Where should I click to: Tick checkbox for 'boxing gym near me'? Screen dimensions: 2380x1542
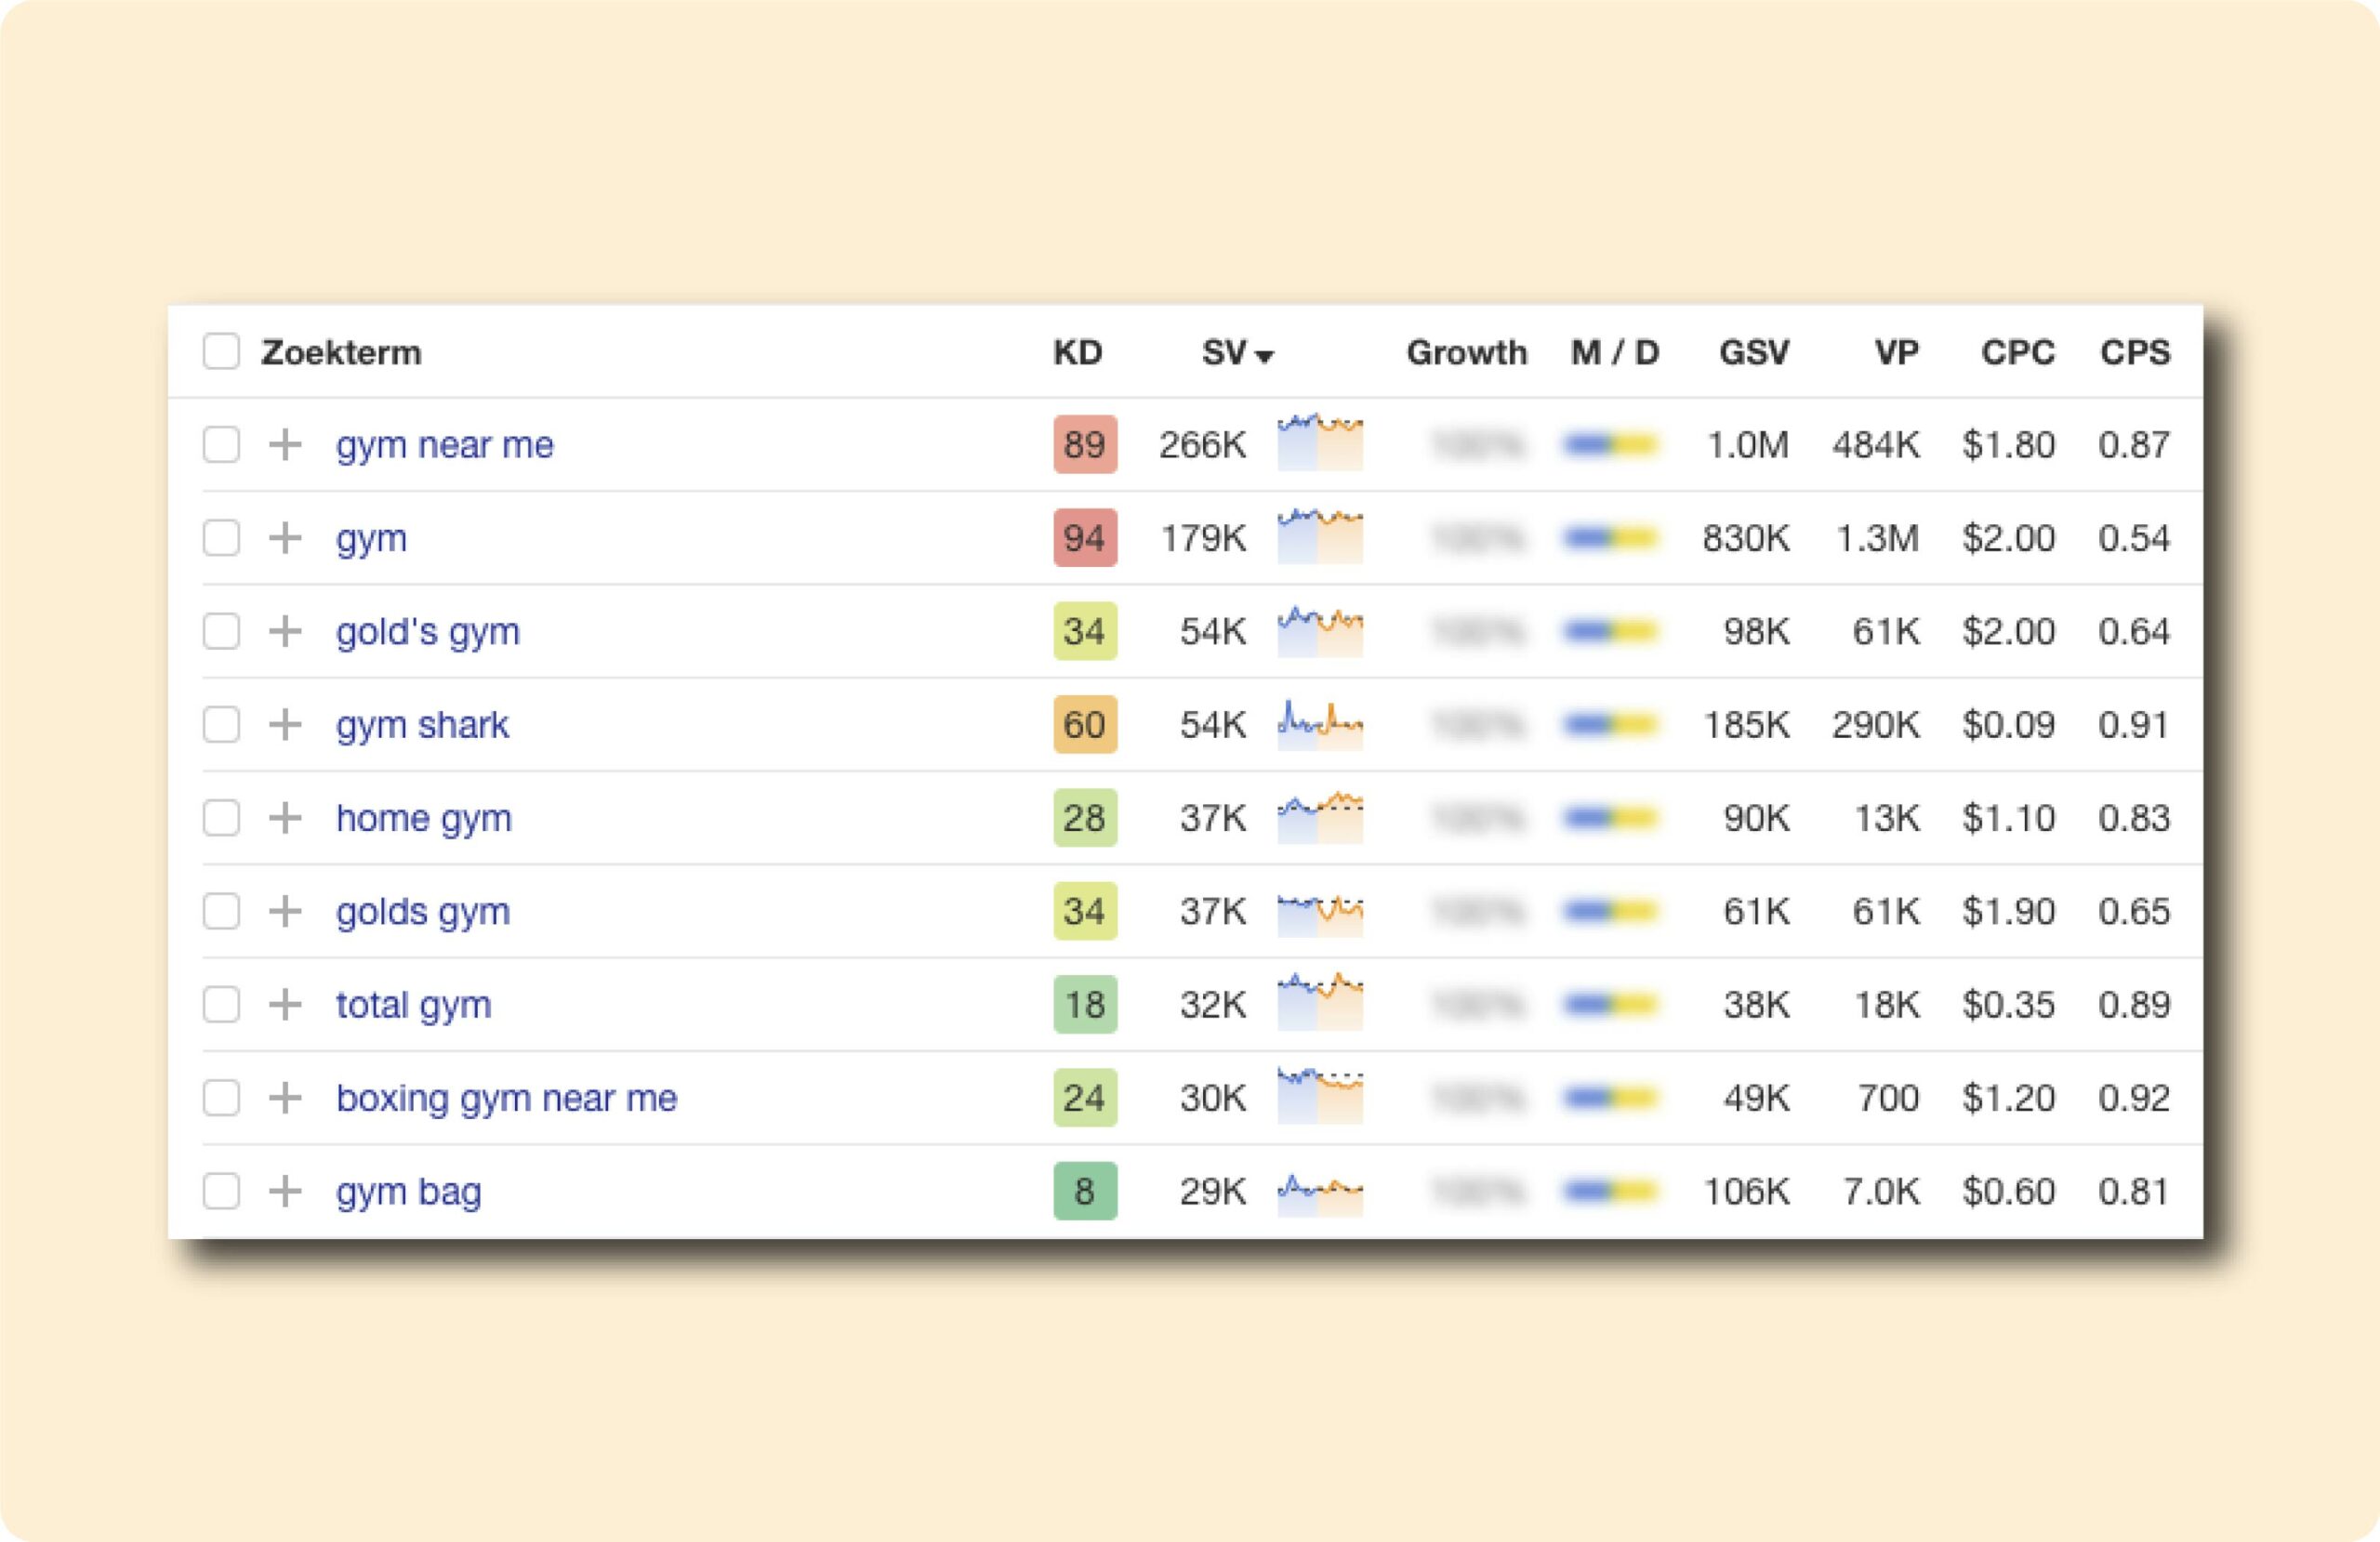(221, 1098)
